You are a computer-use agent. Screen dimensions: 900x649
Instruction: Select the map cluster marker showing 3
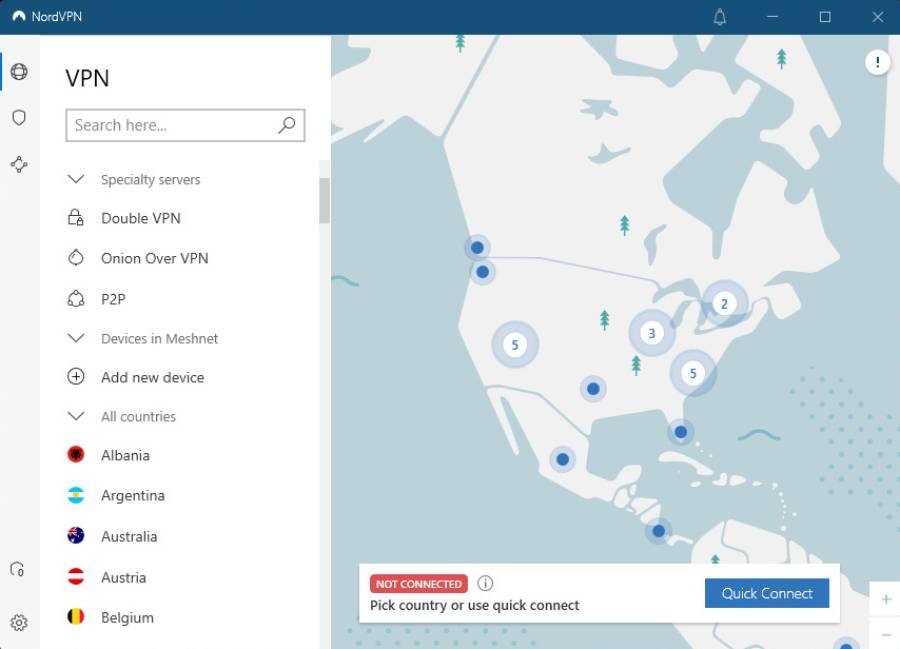(651, 333)
